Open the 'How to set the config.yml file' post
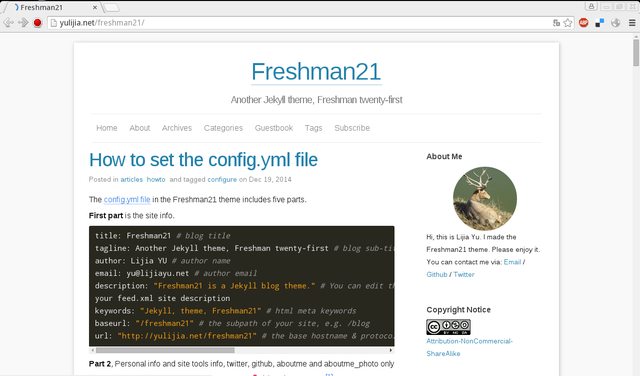 coord(203,160)
